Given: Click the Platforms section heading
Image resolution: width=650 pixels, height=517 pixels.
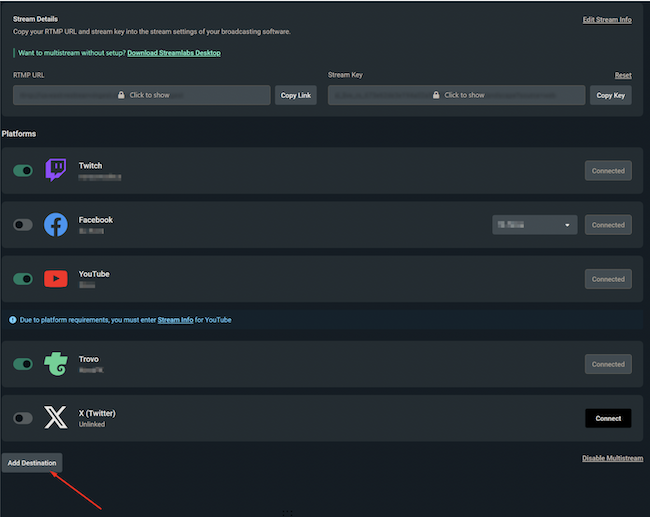Looking at the screenshot, I should (19, 133).
